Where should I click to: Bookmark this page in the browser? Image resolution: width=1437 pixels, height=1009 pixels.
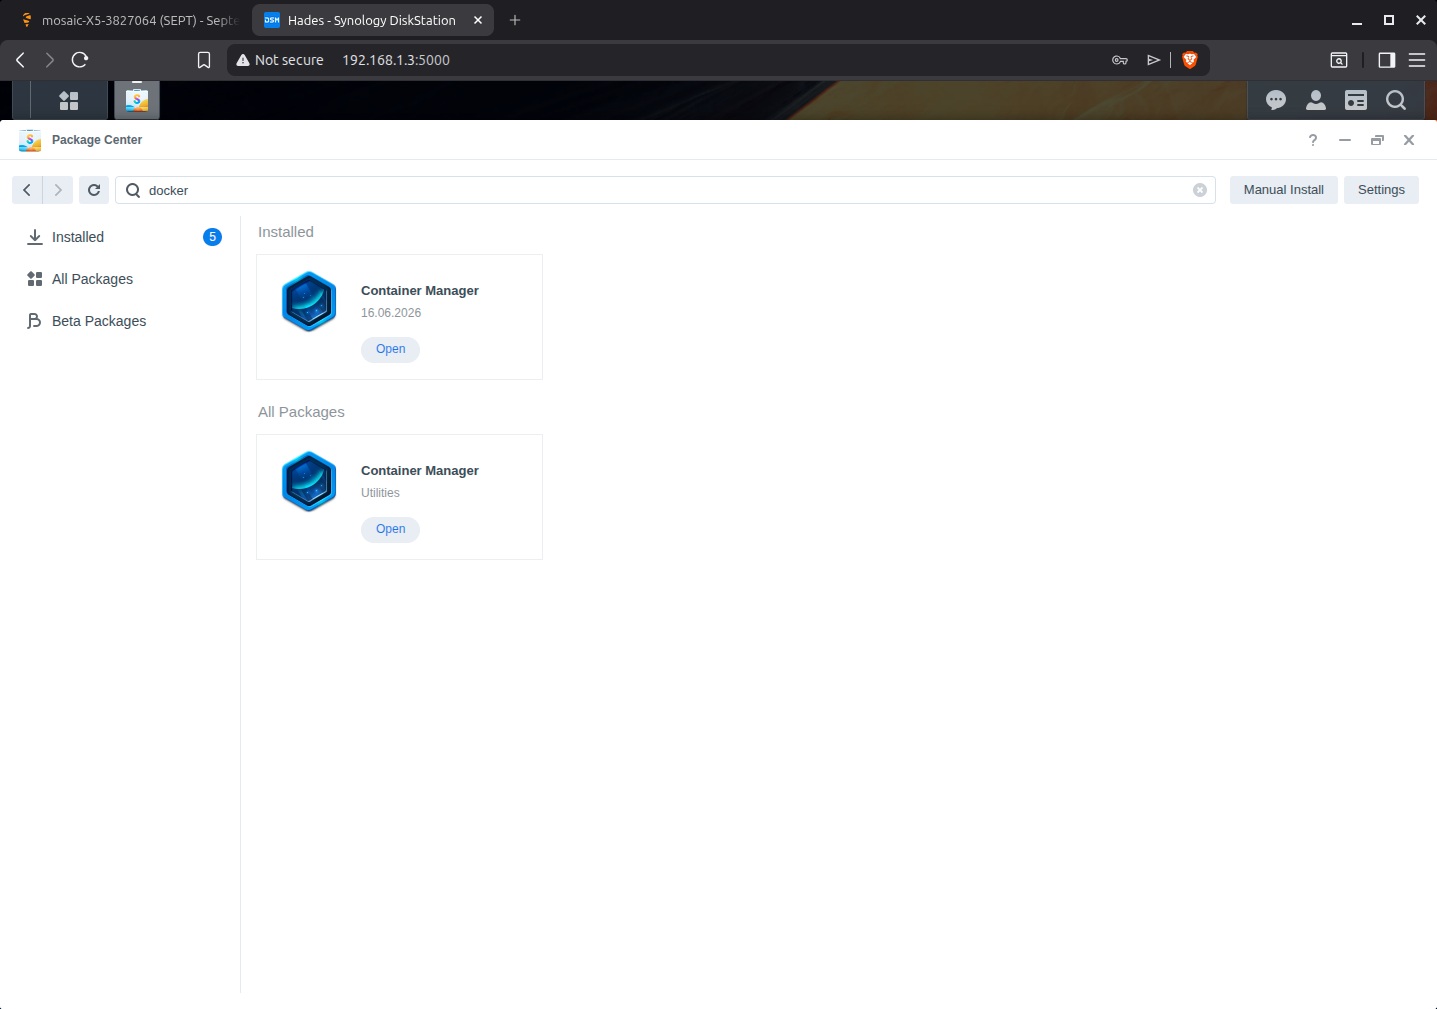coord(204,60)
